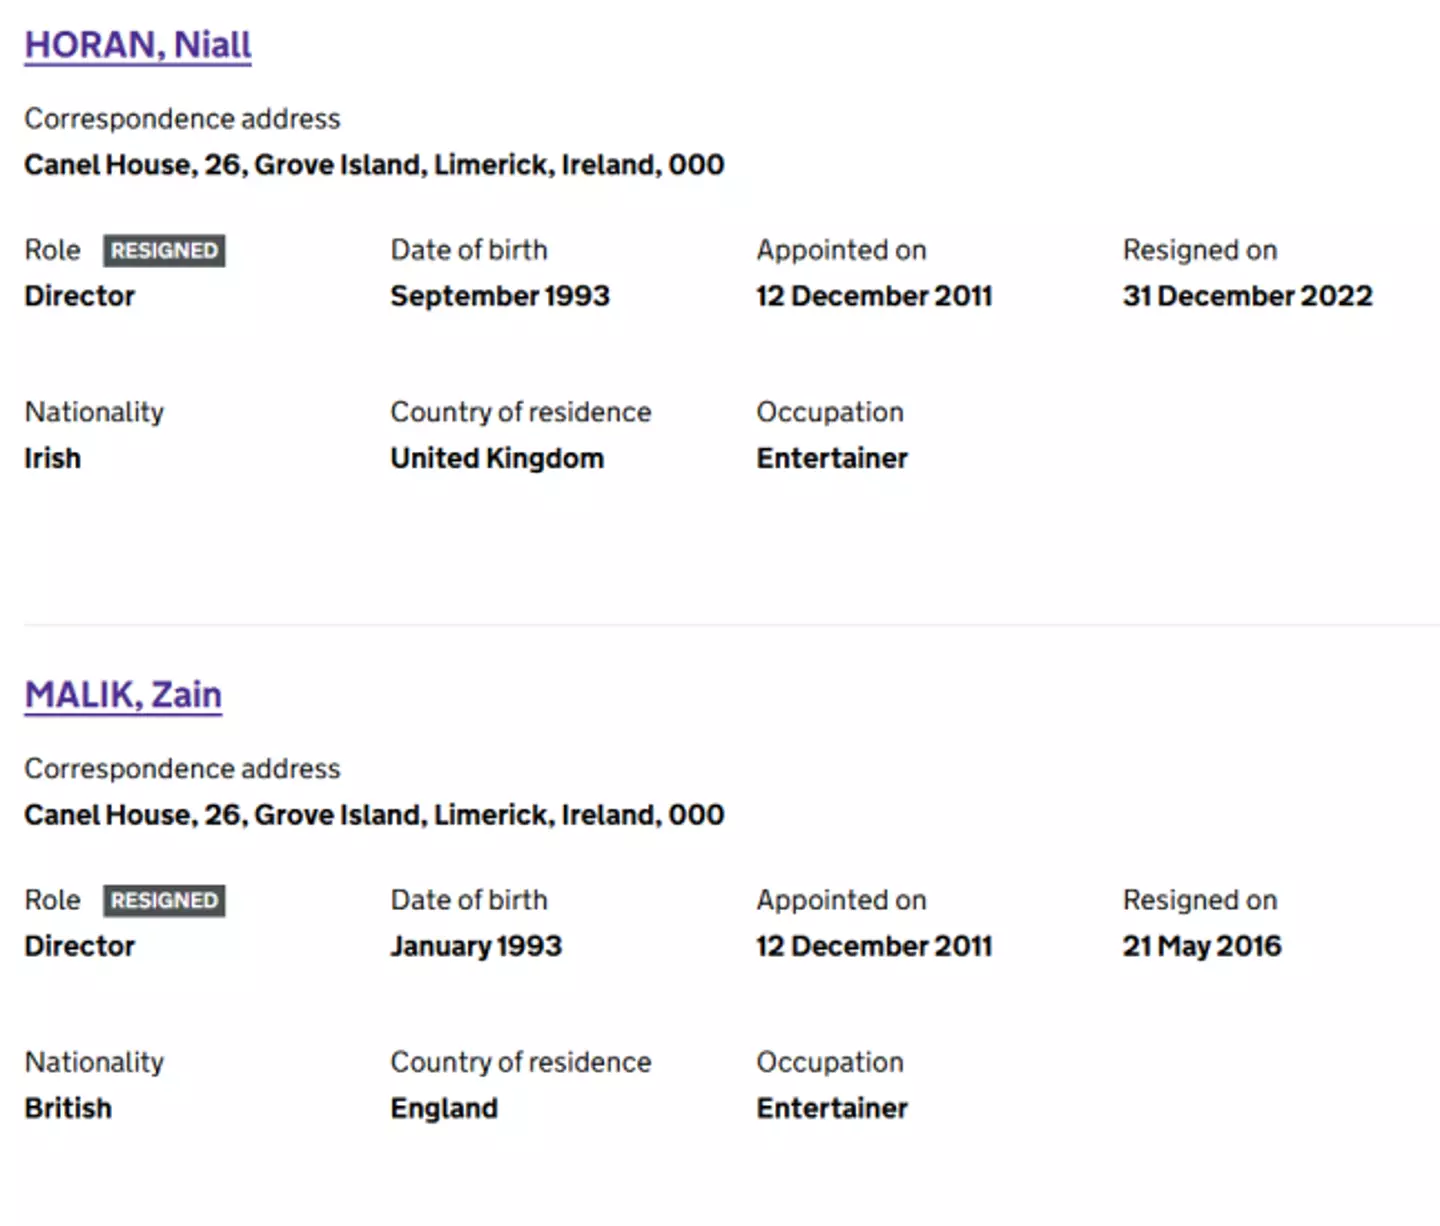Click the Director role under HORAN, Niall
Image resolution: width=1440 pixels, height=1226 pixels.
click(x=79, y=296)
